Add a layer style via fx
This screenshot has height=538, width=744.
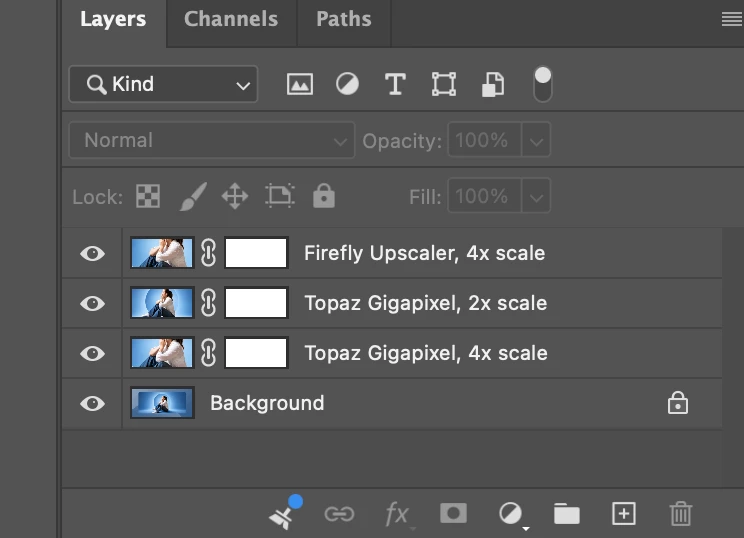pos(398,514)
